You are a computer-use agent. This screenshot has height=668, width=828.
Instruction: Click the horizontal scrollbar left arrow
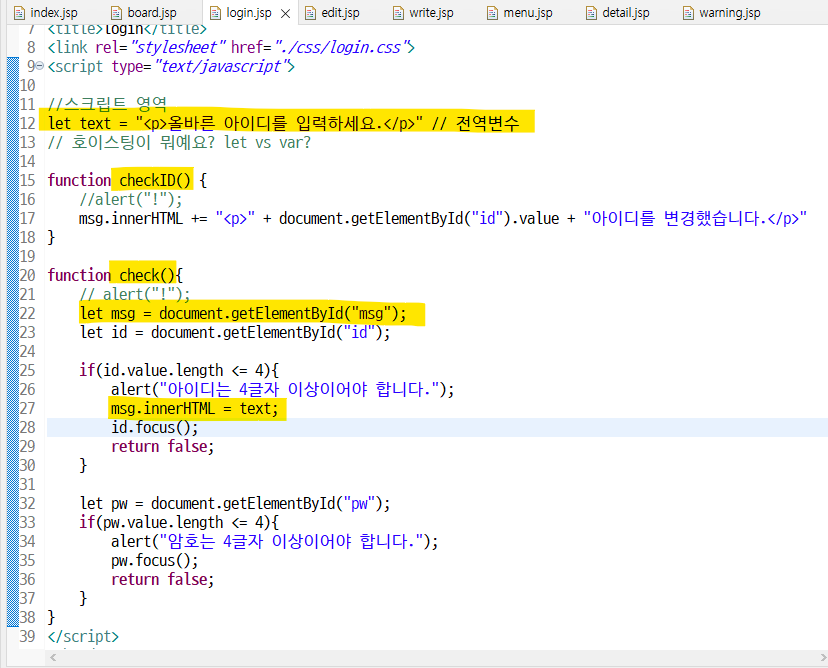pyautogui.click(x=53, y=657)
